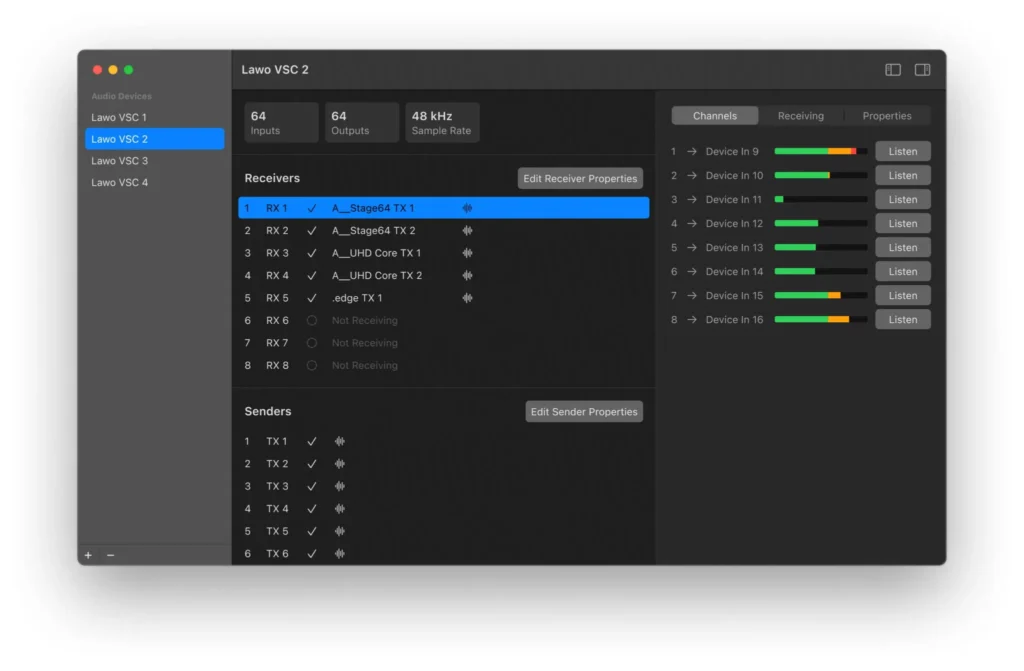
Task: Toggle the empty status circle on RX 6
Action: pos(312,321)
